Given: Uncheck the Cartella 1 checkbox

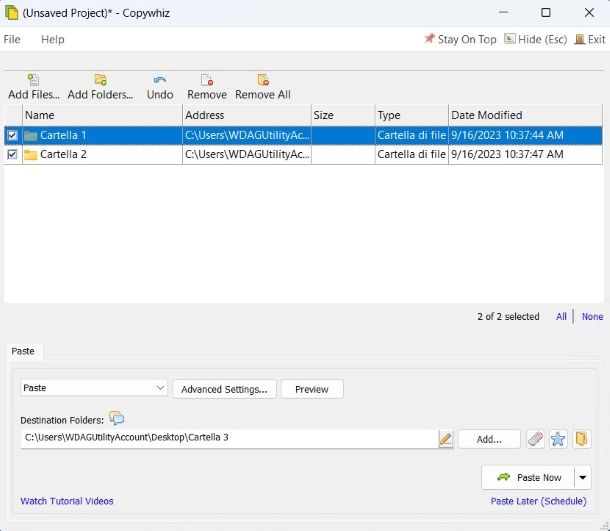Looking at the screenshot, I should 12,135.
